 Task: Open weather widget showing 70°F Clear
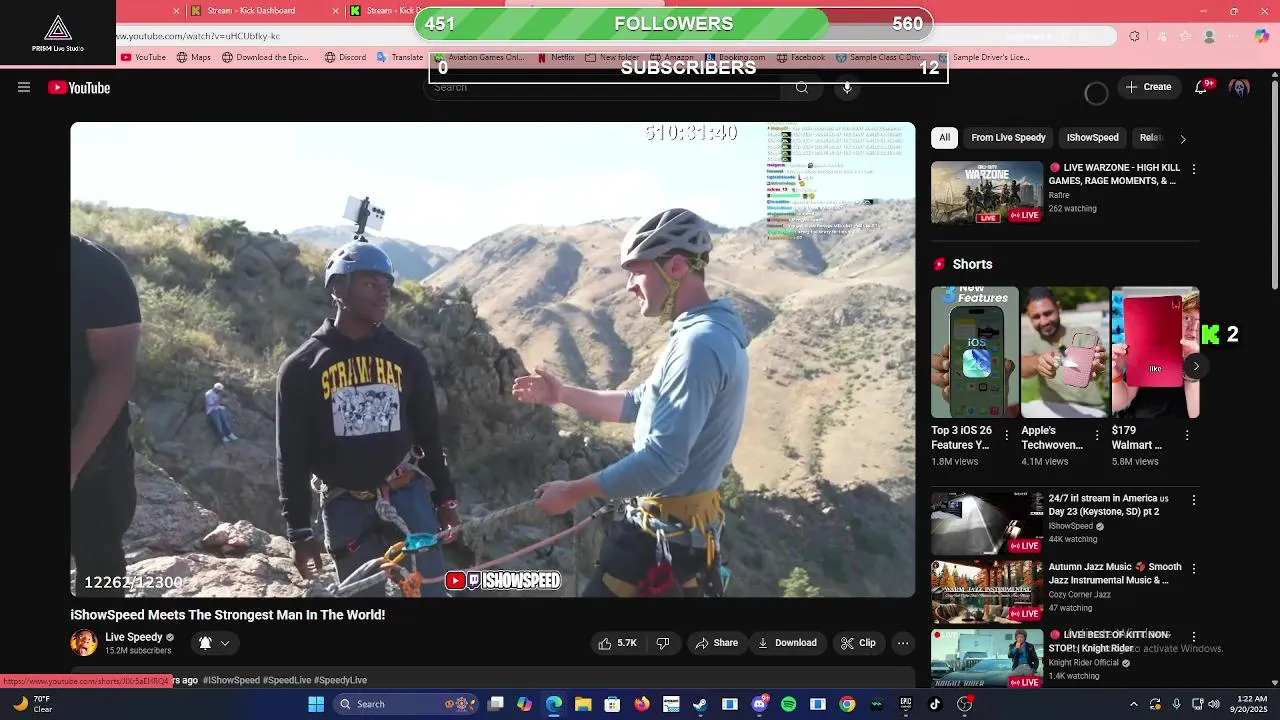pos(32,704)
